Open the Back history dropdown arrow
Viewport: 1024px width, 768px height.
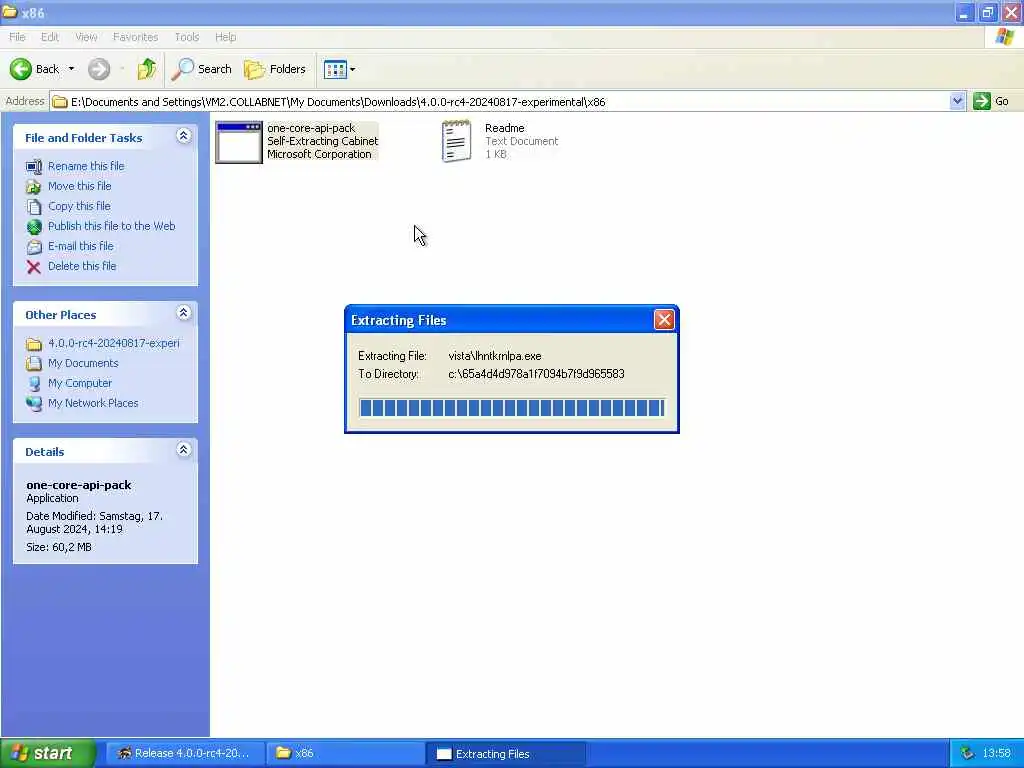71,69
